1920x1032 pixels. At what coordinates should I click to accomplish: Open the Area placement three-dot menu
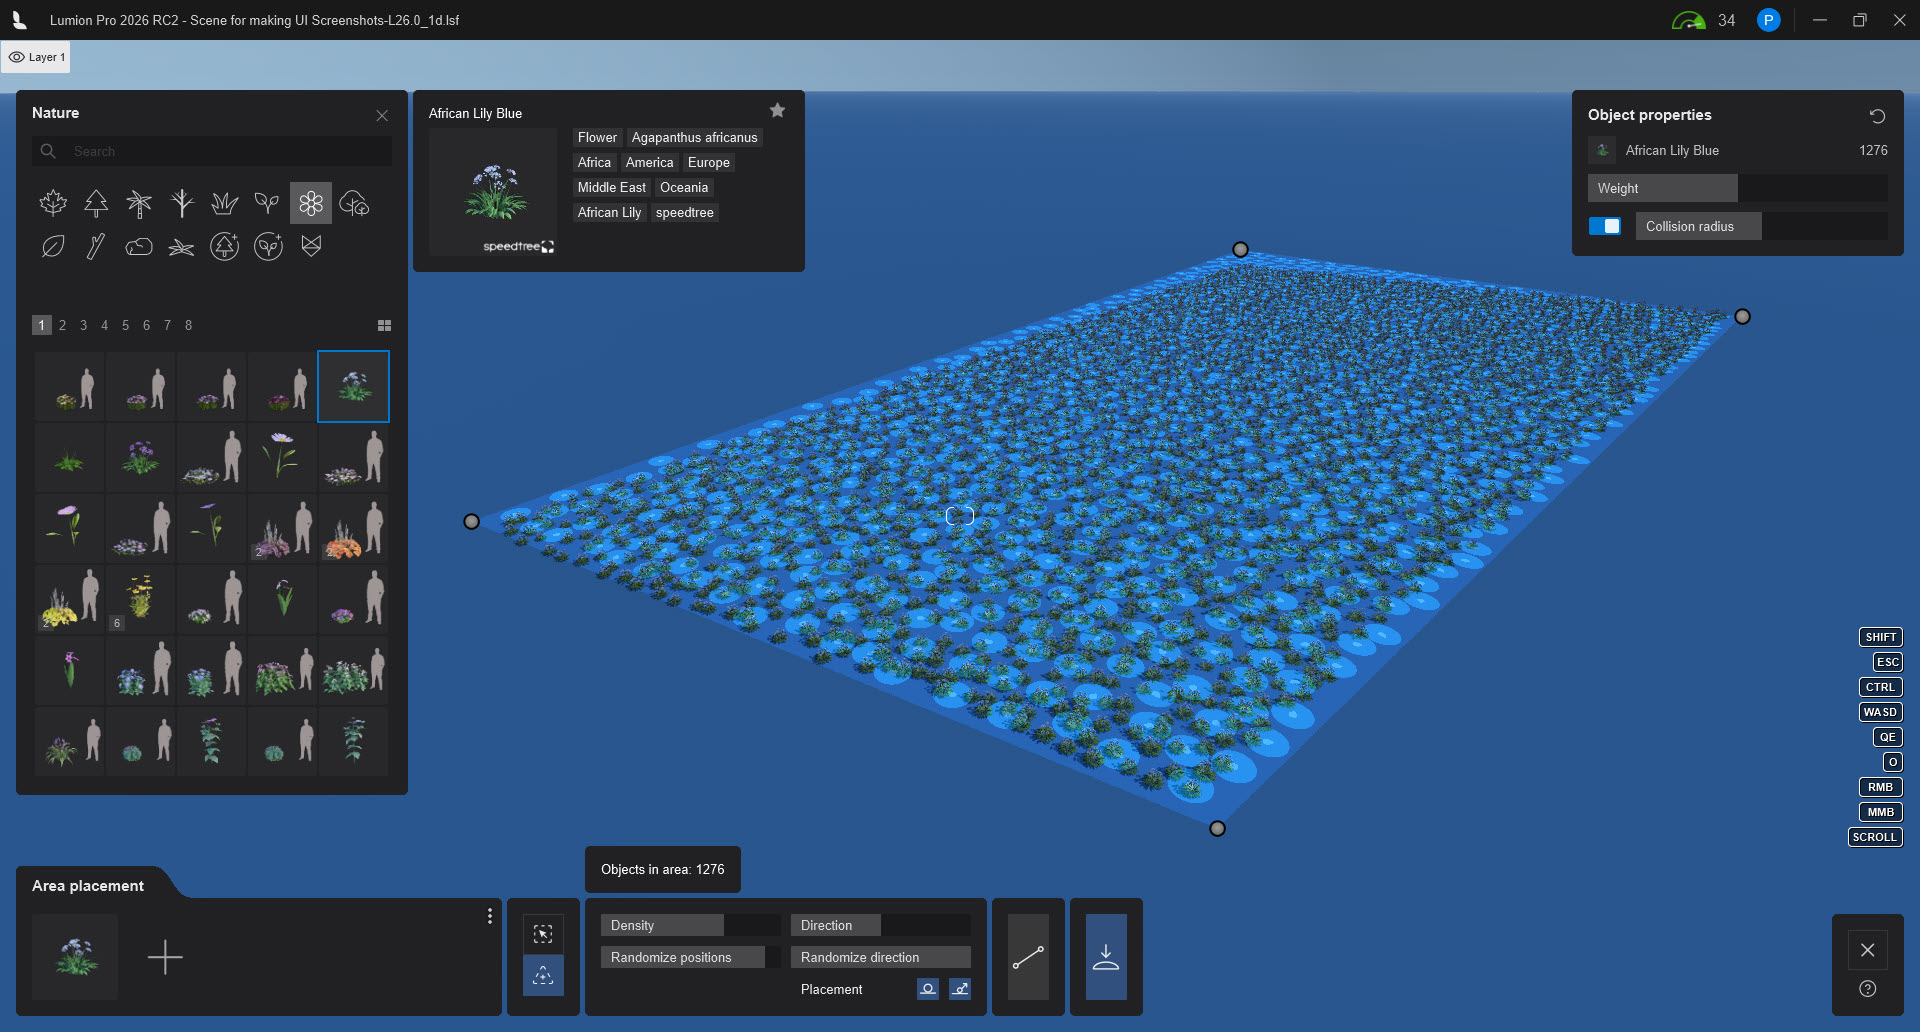[x=489, y=916]
